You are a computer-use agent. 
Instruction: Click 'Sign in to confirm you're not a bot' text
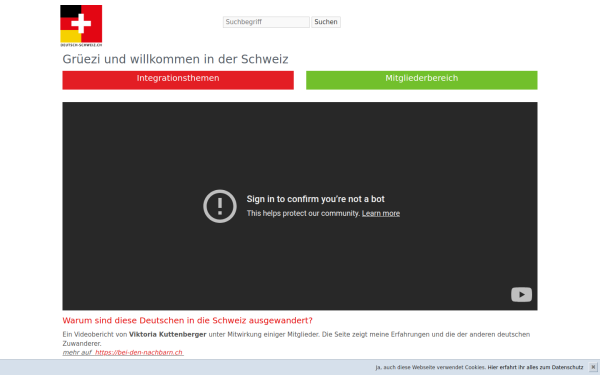click(x=315, y=199)
